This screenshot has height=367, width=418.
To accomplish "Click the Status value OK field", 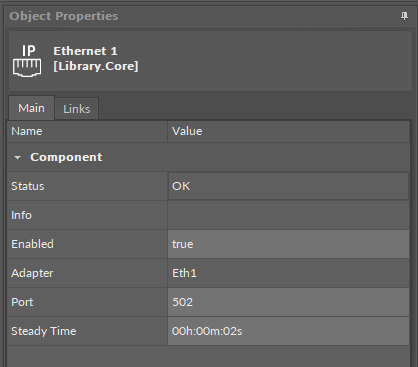I will (289, 186).
